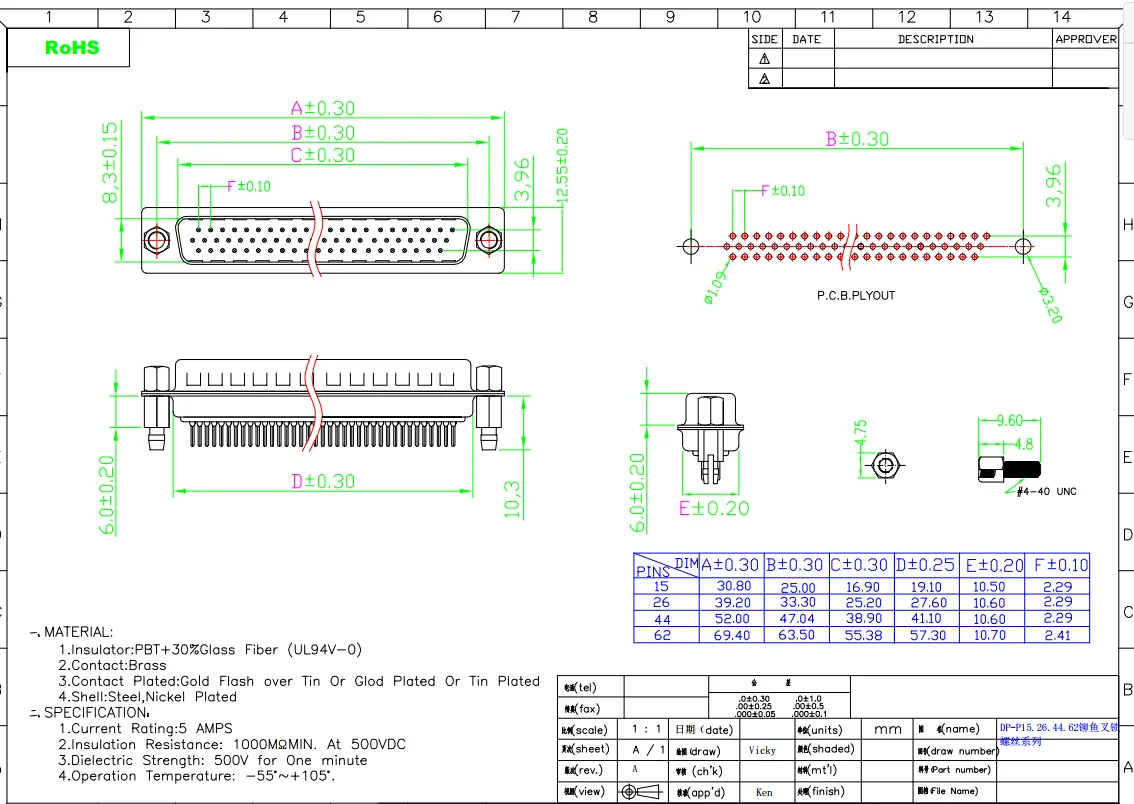Click the #4-40 UNC screw lock drawing

coord(1003,468)
